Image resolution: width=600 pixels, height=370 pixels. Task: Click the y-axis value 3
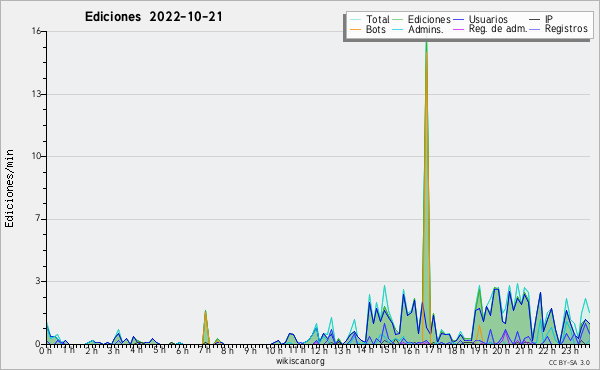[x=38, y=281]
